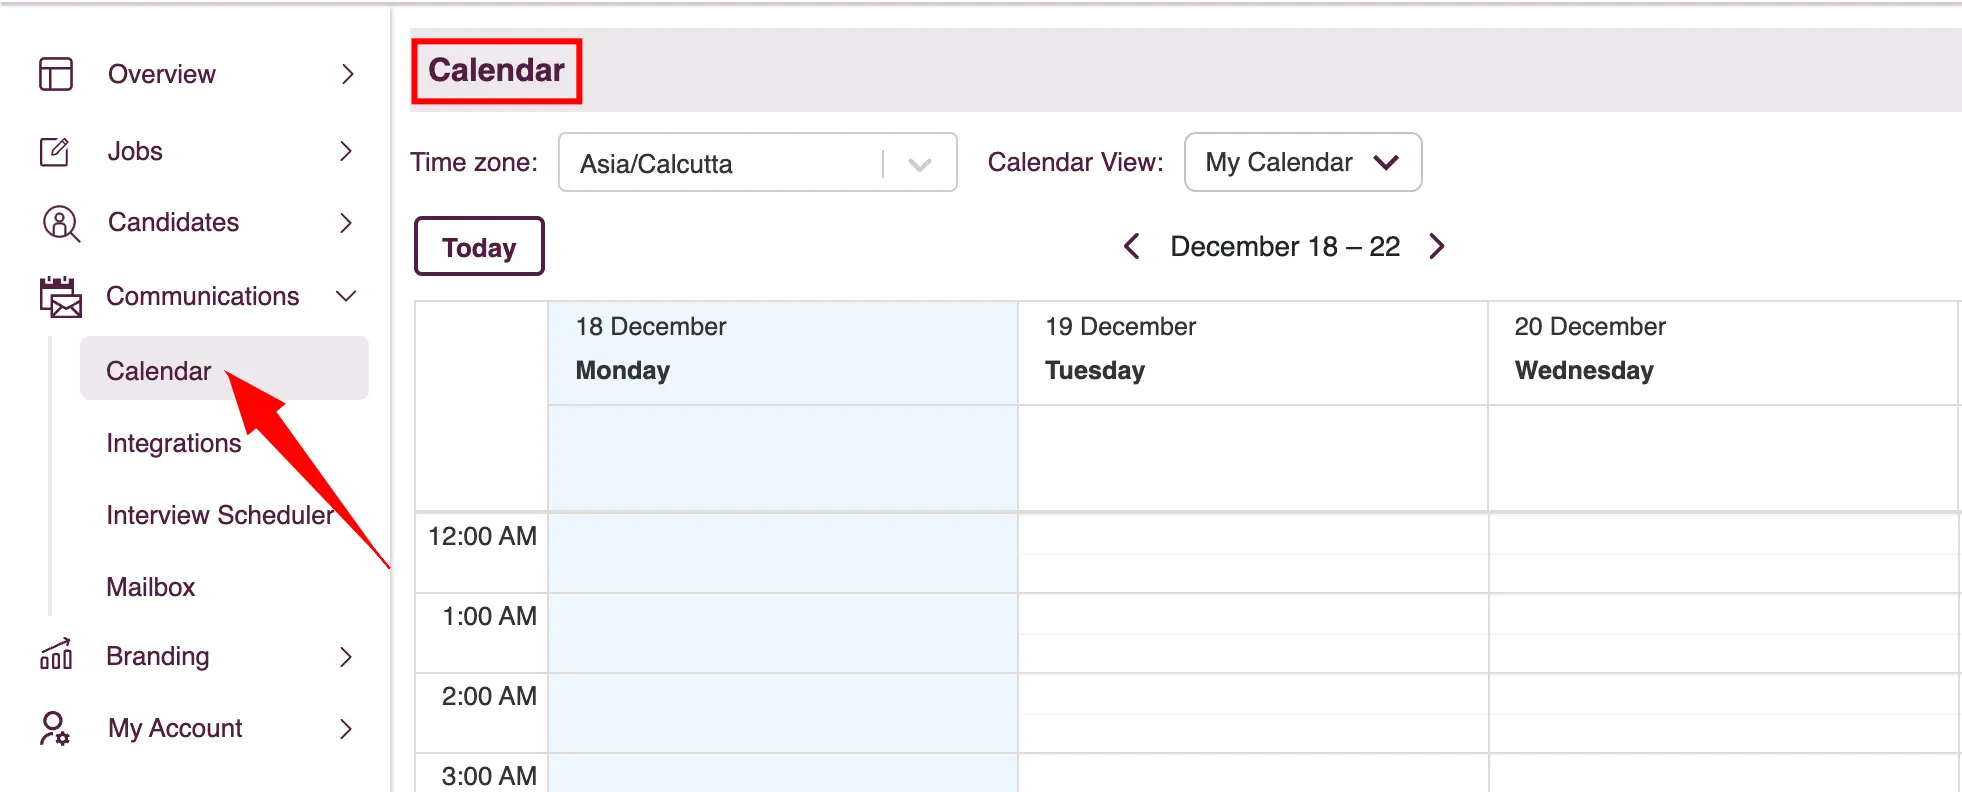This screenshot has width=1962, height=792.
Task: Open the Asia/Calcutta time zone dropdown
Action: coord(757,163)
